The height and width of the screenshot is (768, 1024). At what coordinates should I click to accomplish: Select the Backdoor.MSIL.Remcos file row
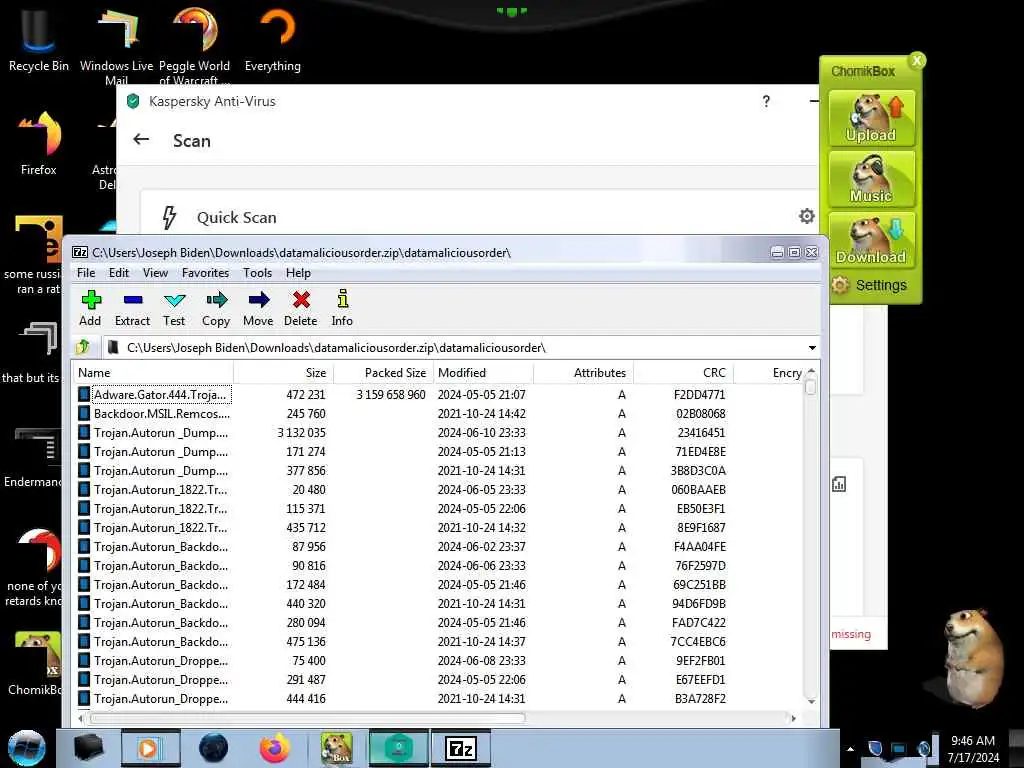[439, 413]
